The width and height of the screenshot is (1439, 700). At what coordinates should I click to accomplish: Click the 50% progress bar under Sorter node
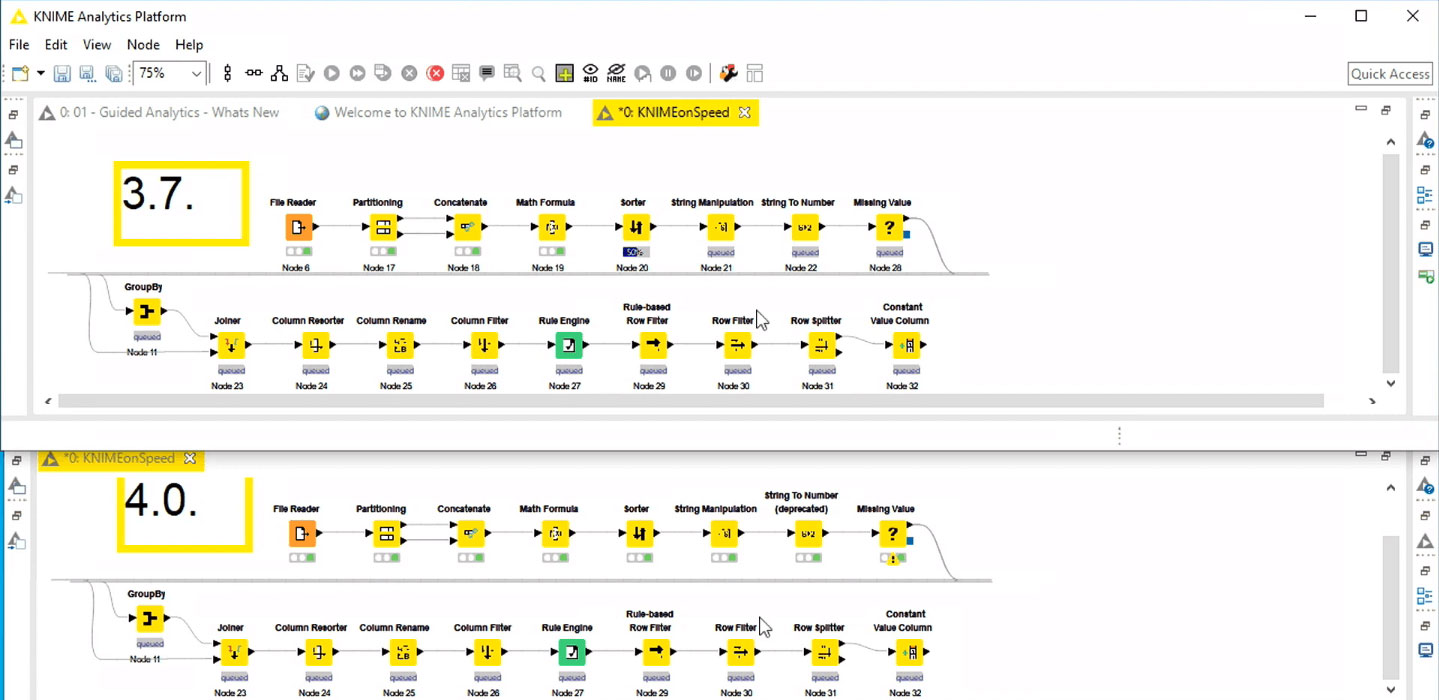pyautogui.click(x=635, y=252)
